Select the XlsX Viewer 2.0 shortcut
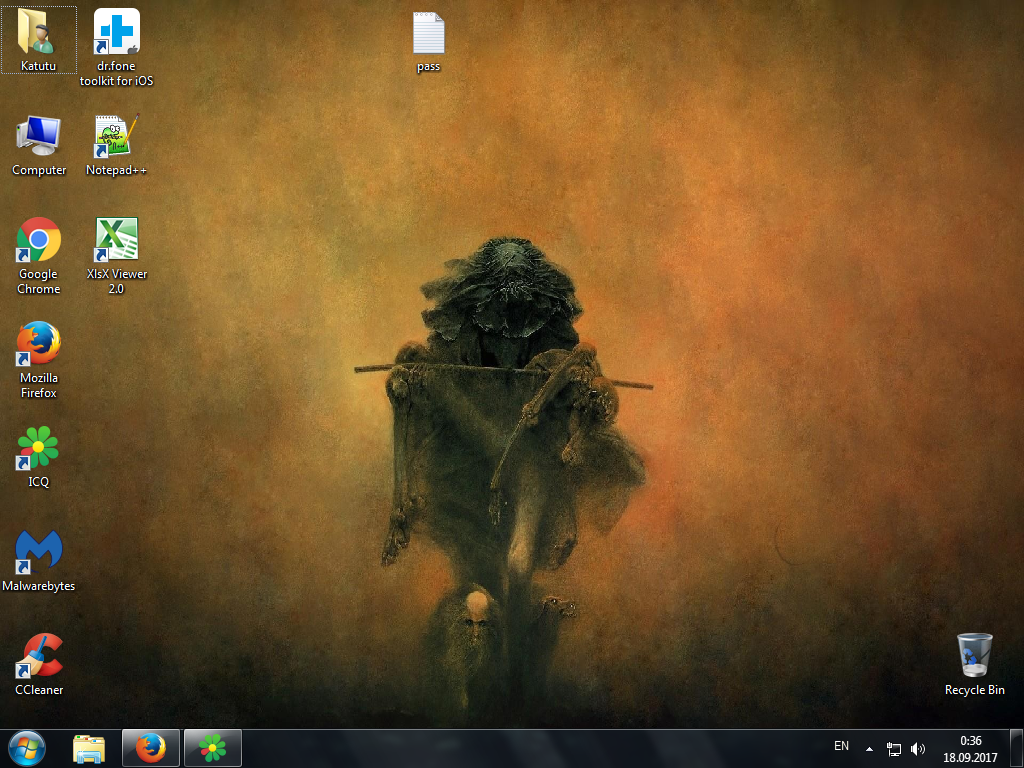The width and height of the screenshot is (1024, 768). pos(116,241)
